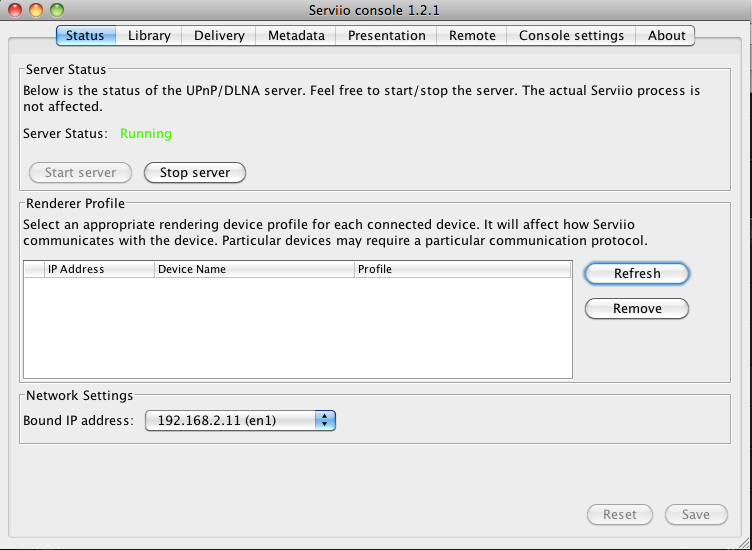Go to the Presentation tab
The width and height of the screenshot is (752, 550).
point(386,35)
